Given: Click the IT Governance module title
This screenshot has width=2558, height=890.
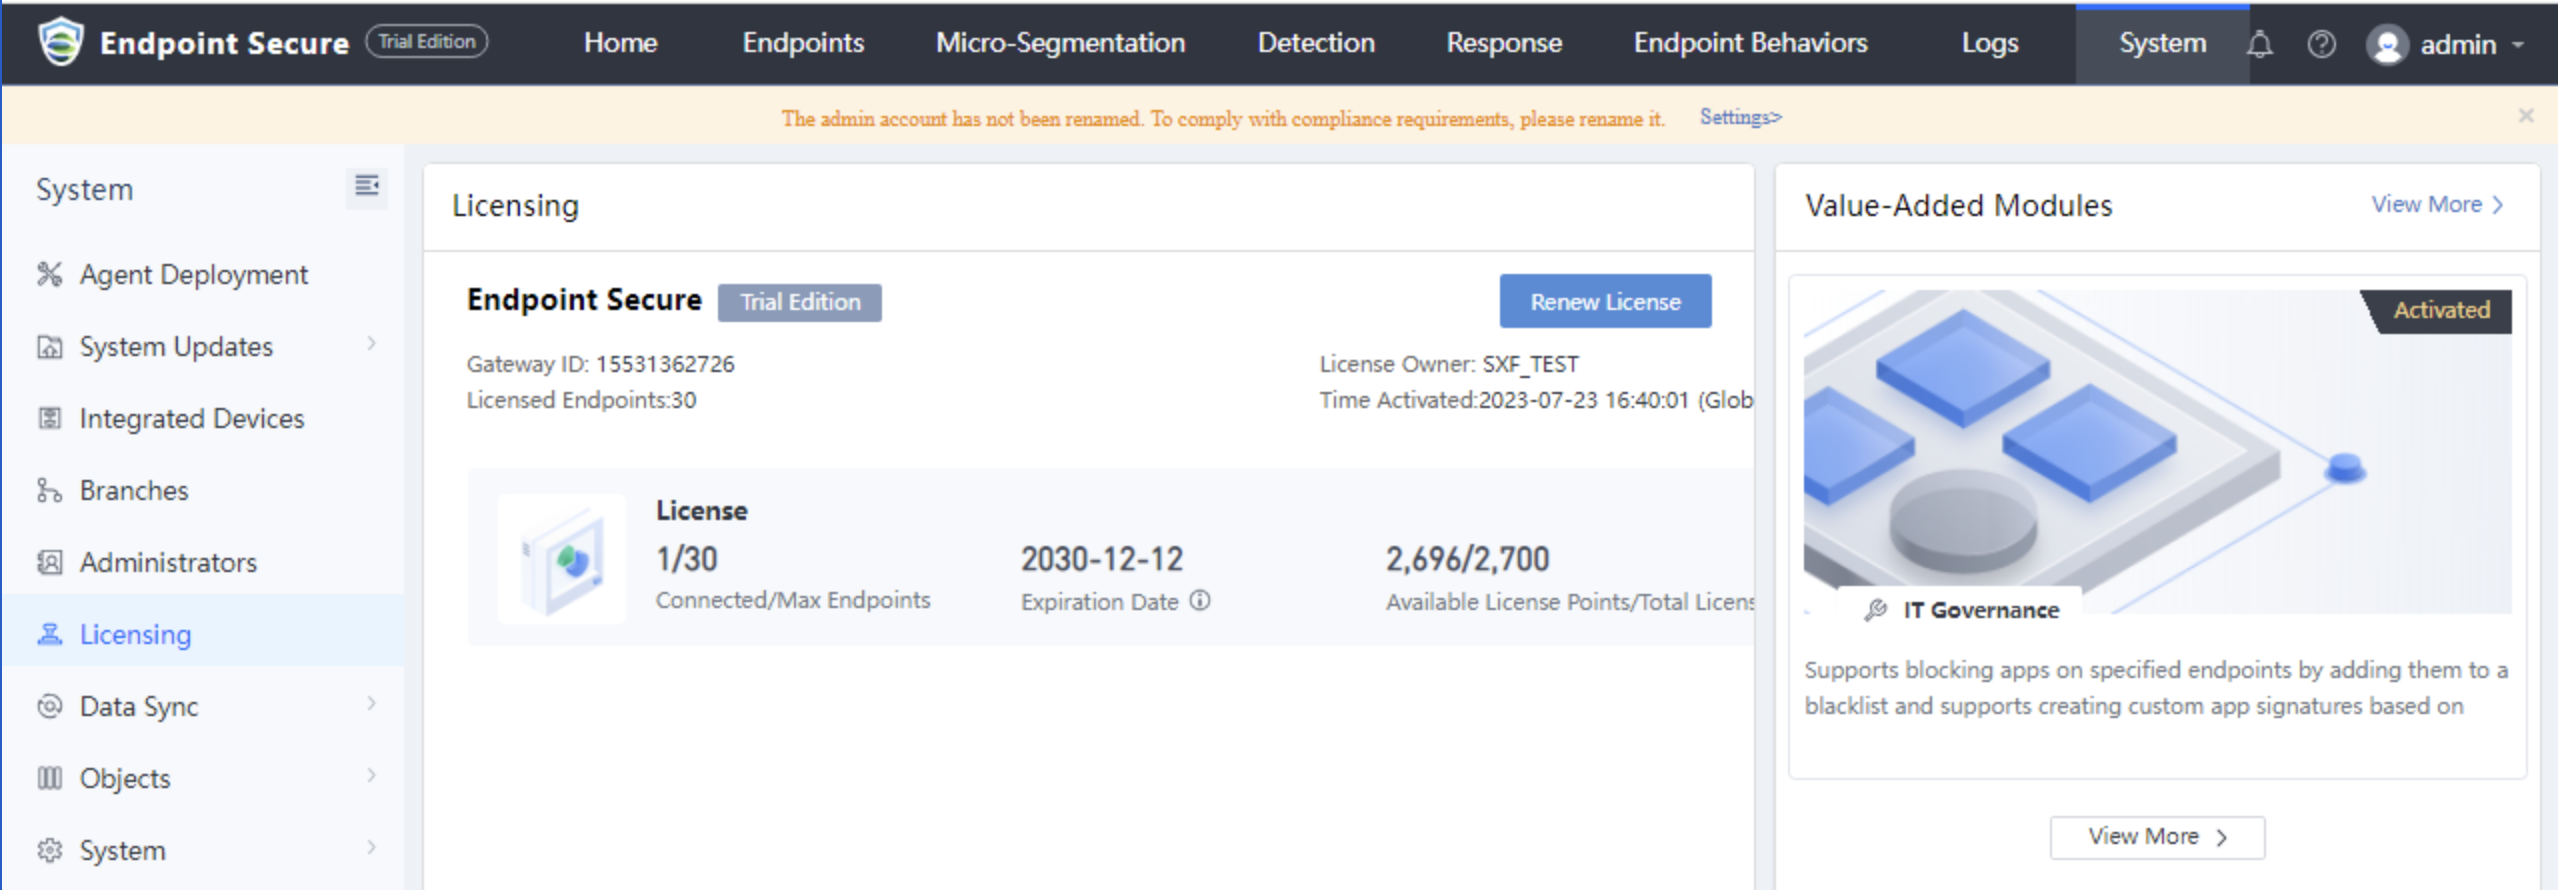Looking at the screenshot, I should 1980,610.
